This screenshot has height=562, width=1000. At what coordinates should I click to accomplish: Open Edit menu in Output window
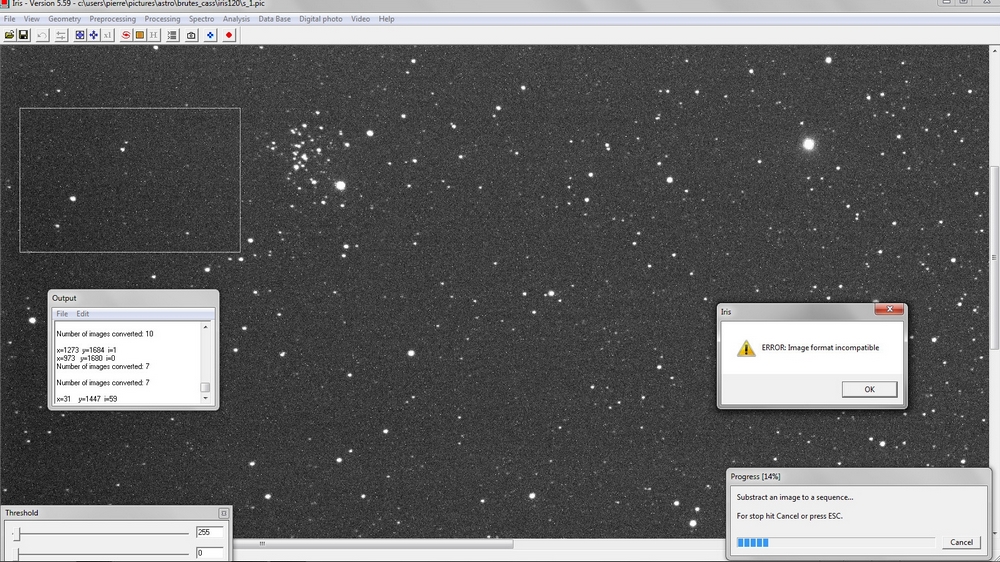(83, 314)
